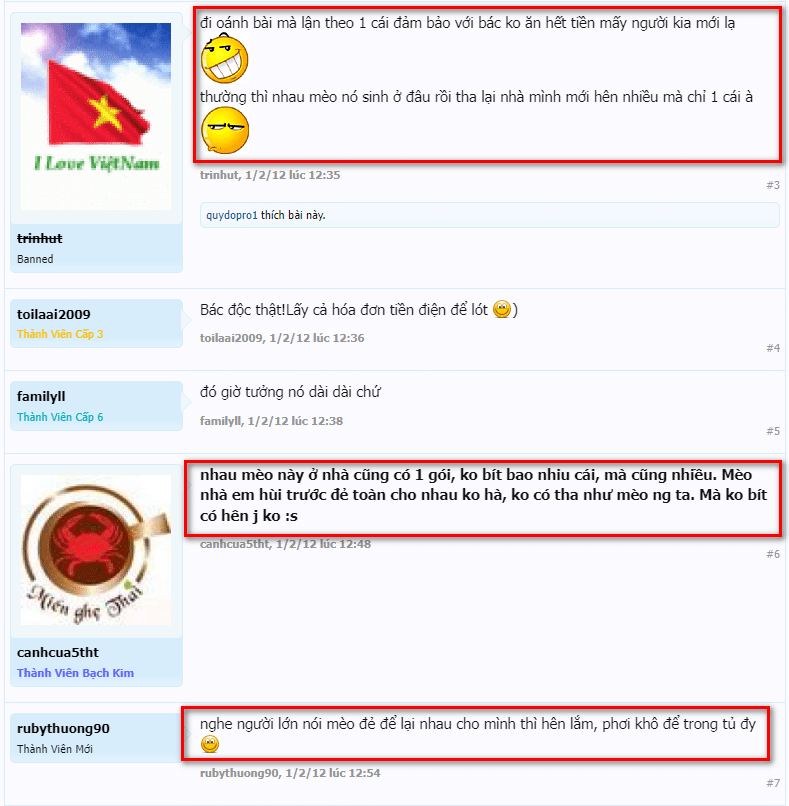Screen dimensions: 789x806
Task: Open post permalink #6
Action: (773, 554)
